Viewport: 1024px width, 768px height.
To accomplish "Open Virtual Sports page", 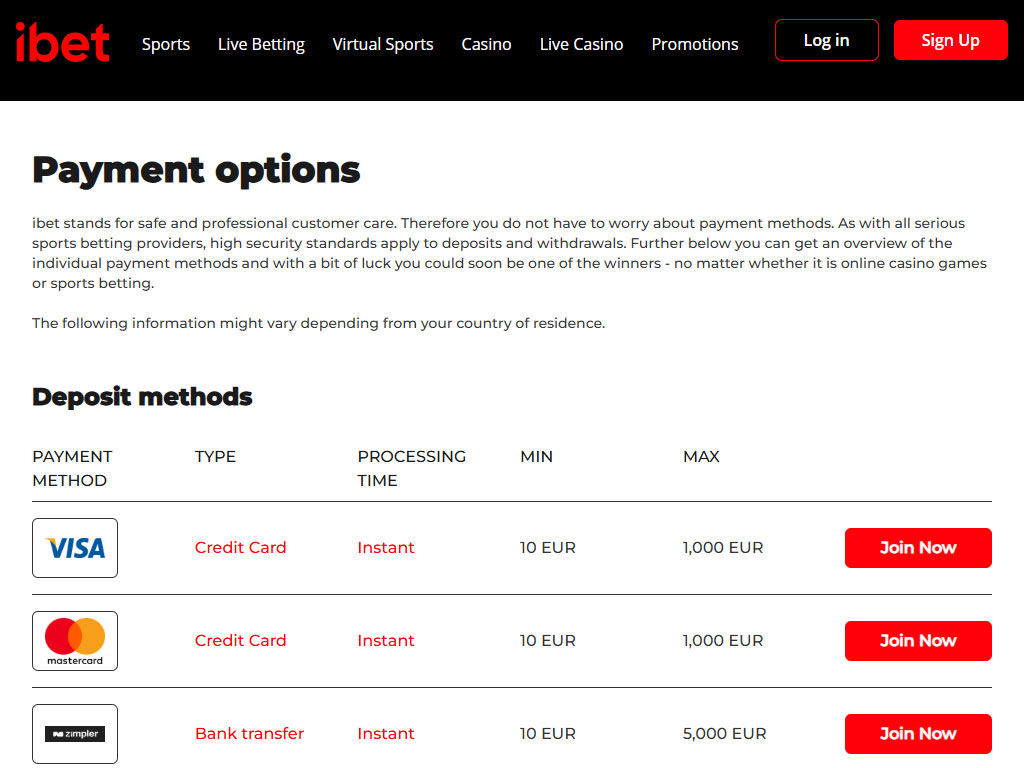I will [x=383, y=44].
